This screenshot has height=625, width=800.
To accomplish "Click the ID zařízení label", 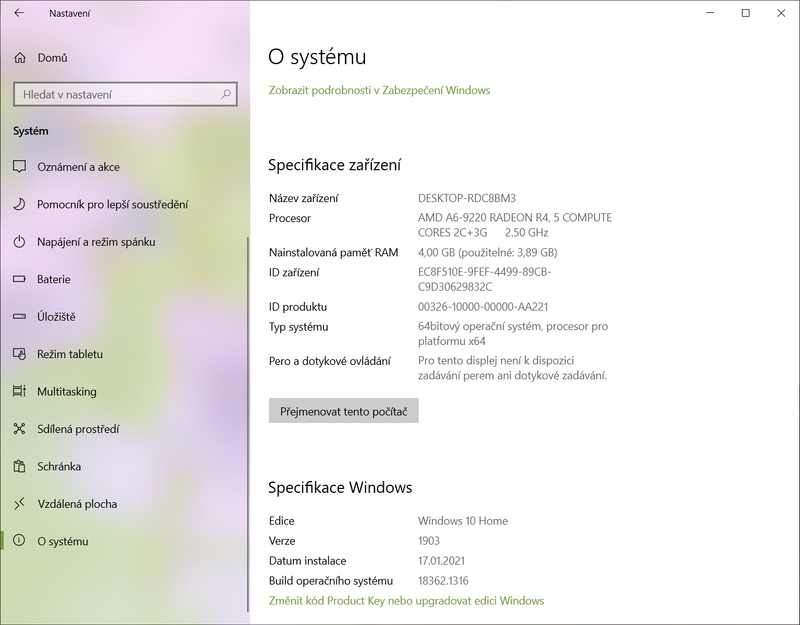I will point(294,272).
